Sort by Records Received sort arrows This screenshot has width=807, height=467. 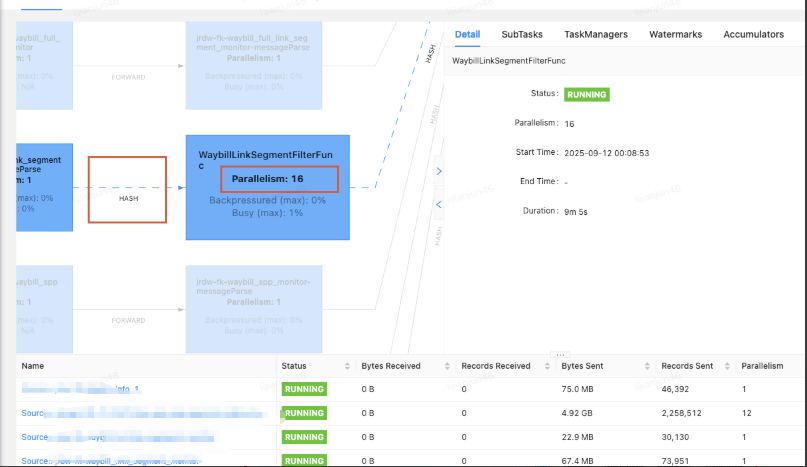coord(547,366)
